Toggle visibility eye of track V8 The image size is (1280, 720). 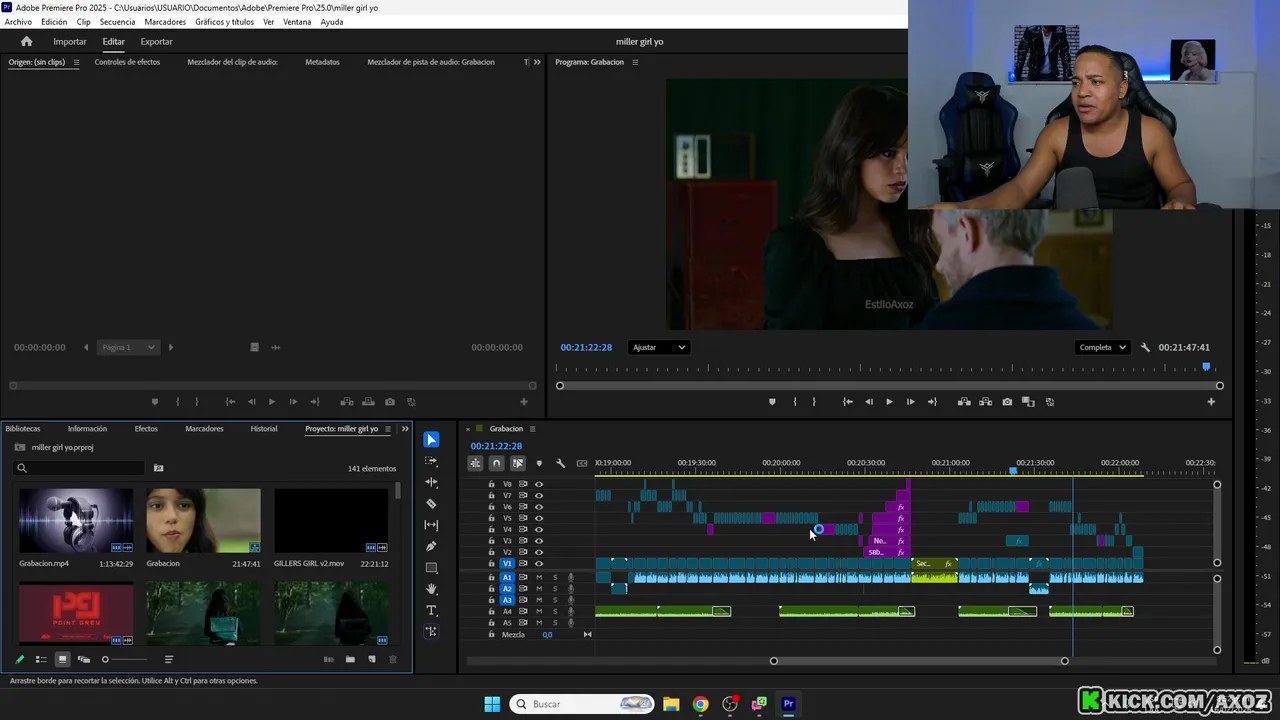click(x=539, y=484)
